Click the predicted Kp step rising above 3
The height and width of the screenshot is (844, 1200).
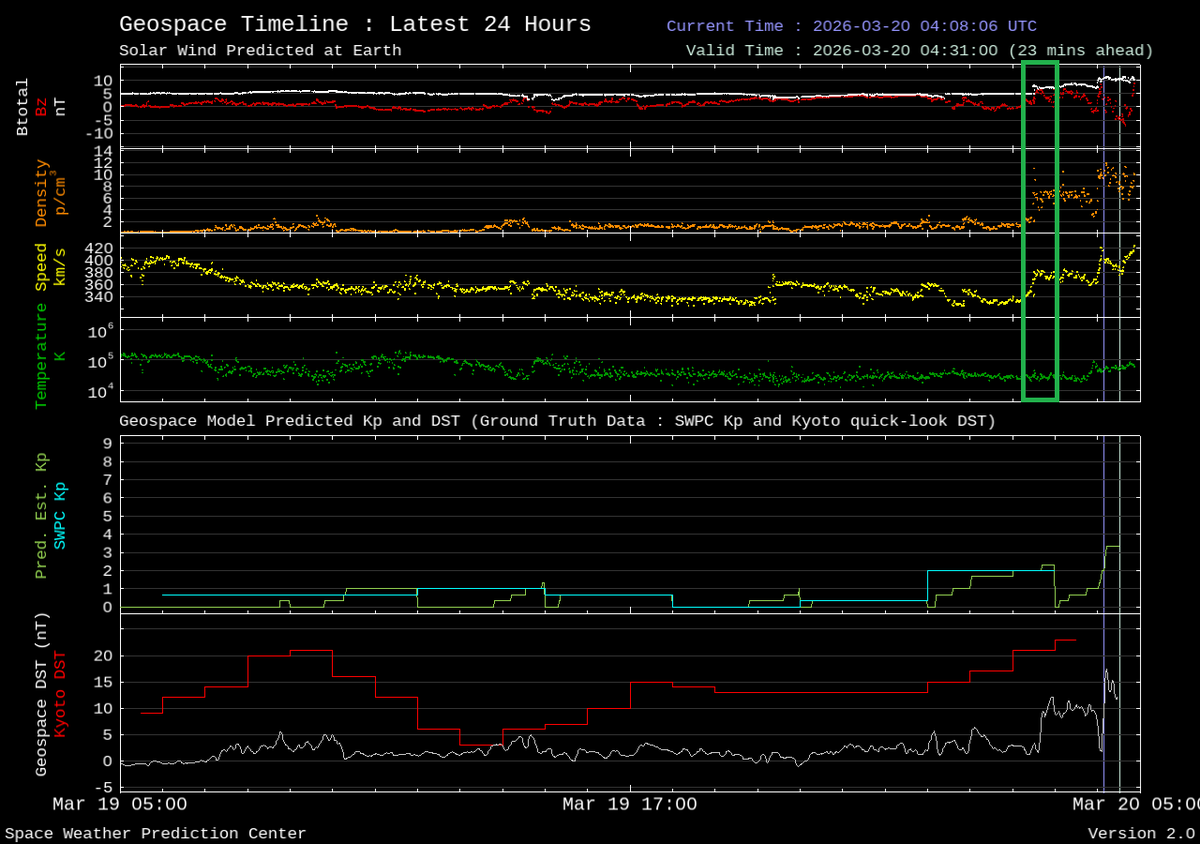[1112, 547]
